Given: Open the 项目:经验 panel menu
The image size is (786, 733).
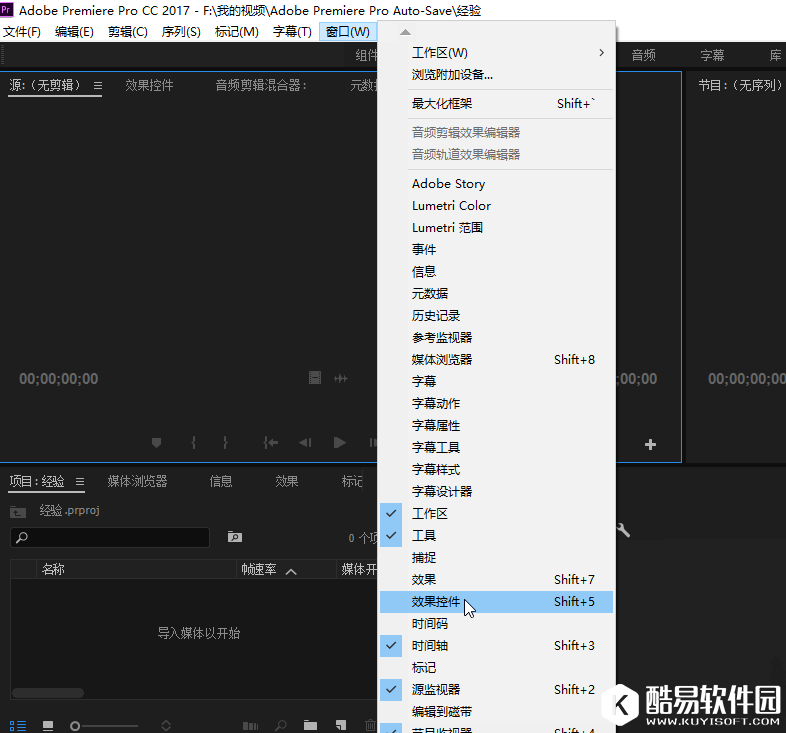Looking at the screenshot, I should click(80, 482).
